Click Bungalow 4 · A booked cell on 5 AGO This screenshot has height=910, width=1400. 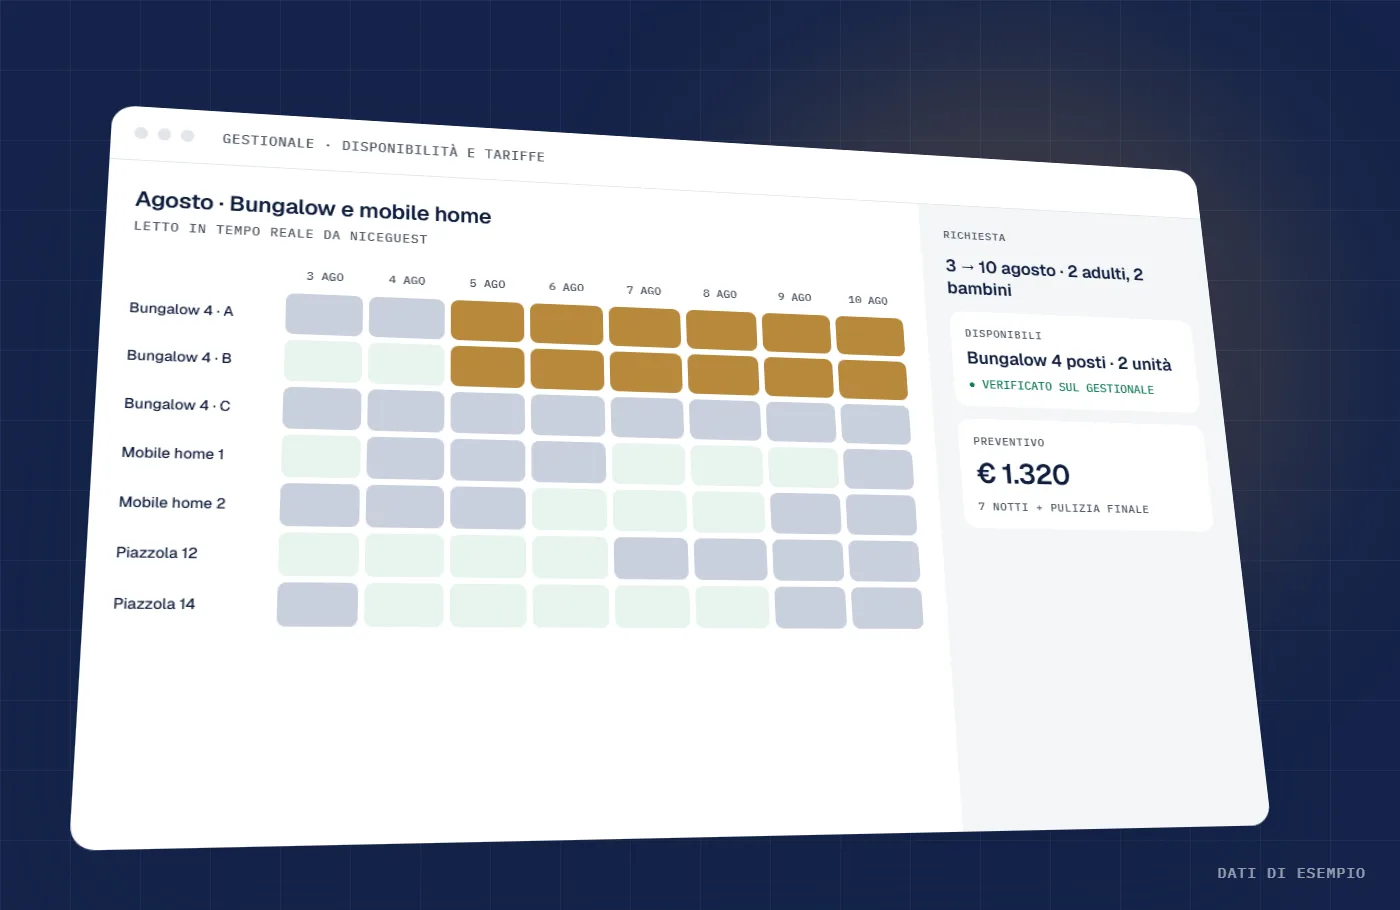pyautogui.click(x=487, y=322)
